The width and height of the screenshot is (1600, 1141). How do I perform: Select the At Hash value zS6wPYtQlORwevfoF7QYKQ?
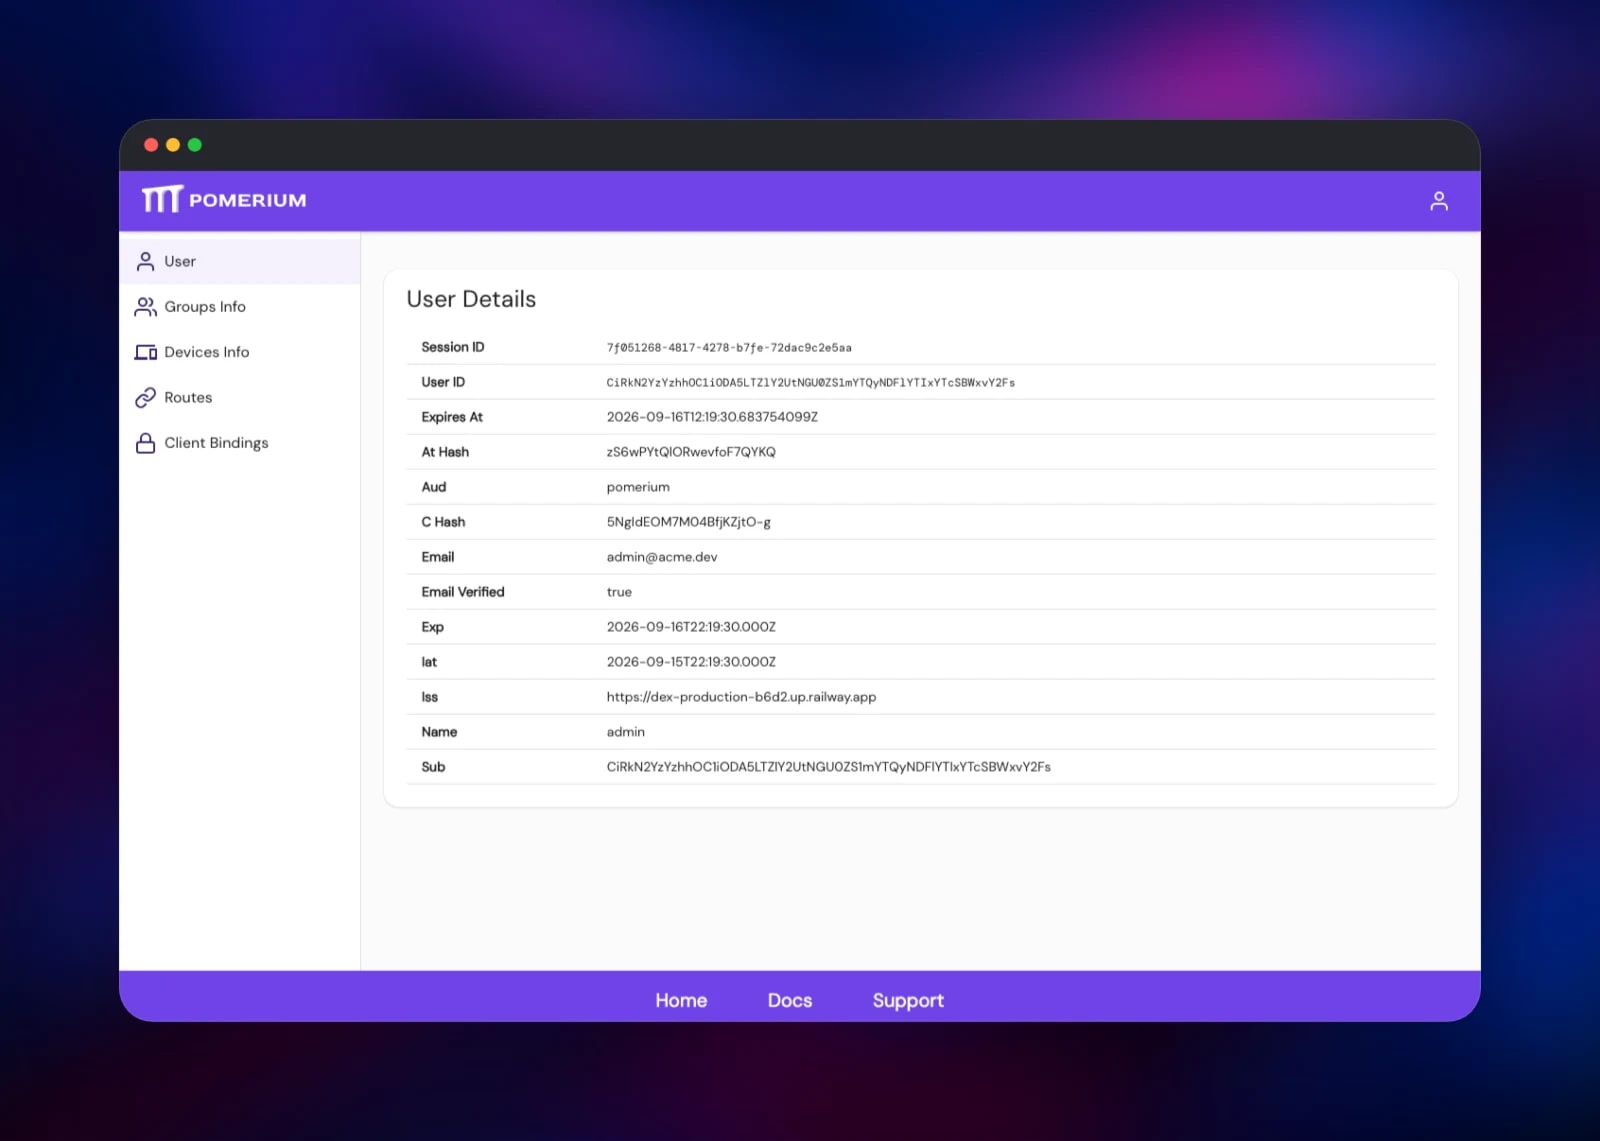[691, 452]
